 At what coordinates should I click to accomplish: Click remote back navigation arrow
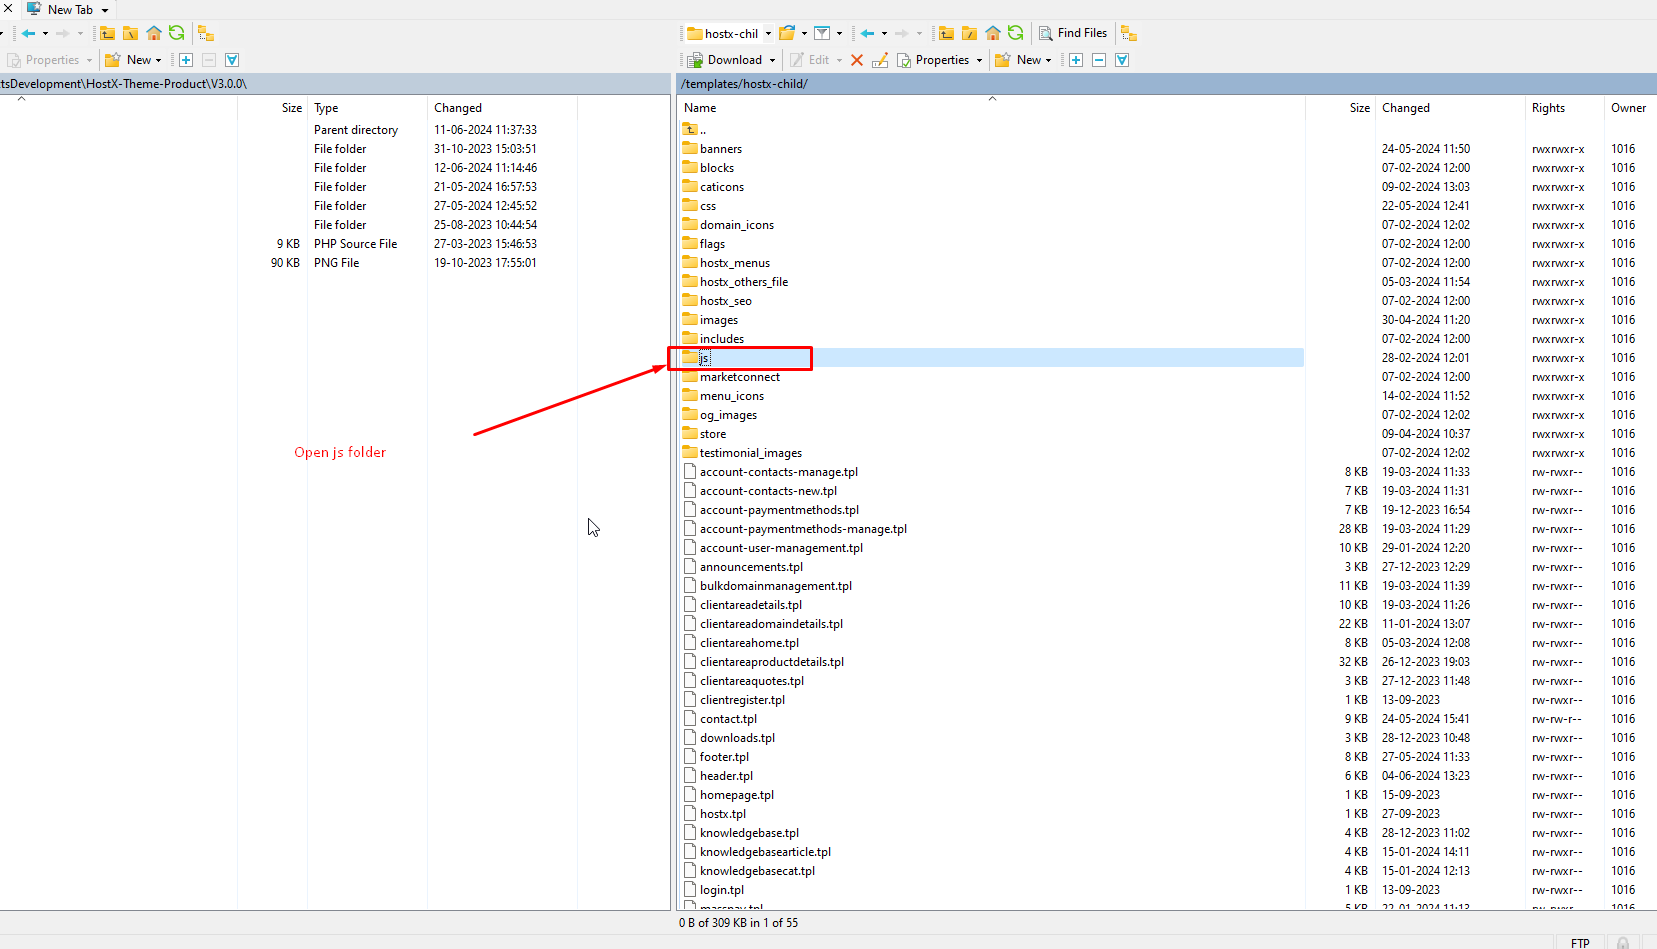867,33
